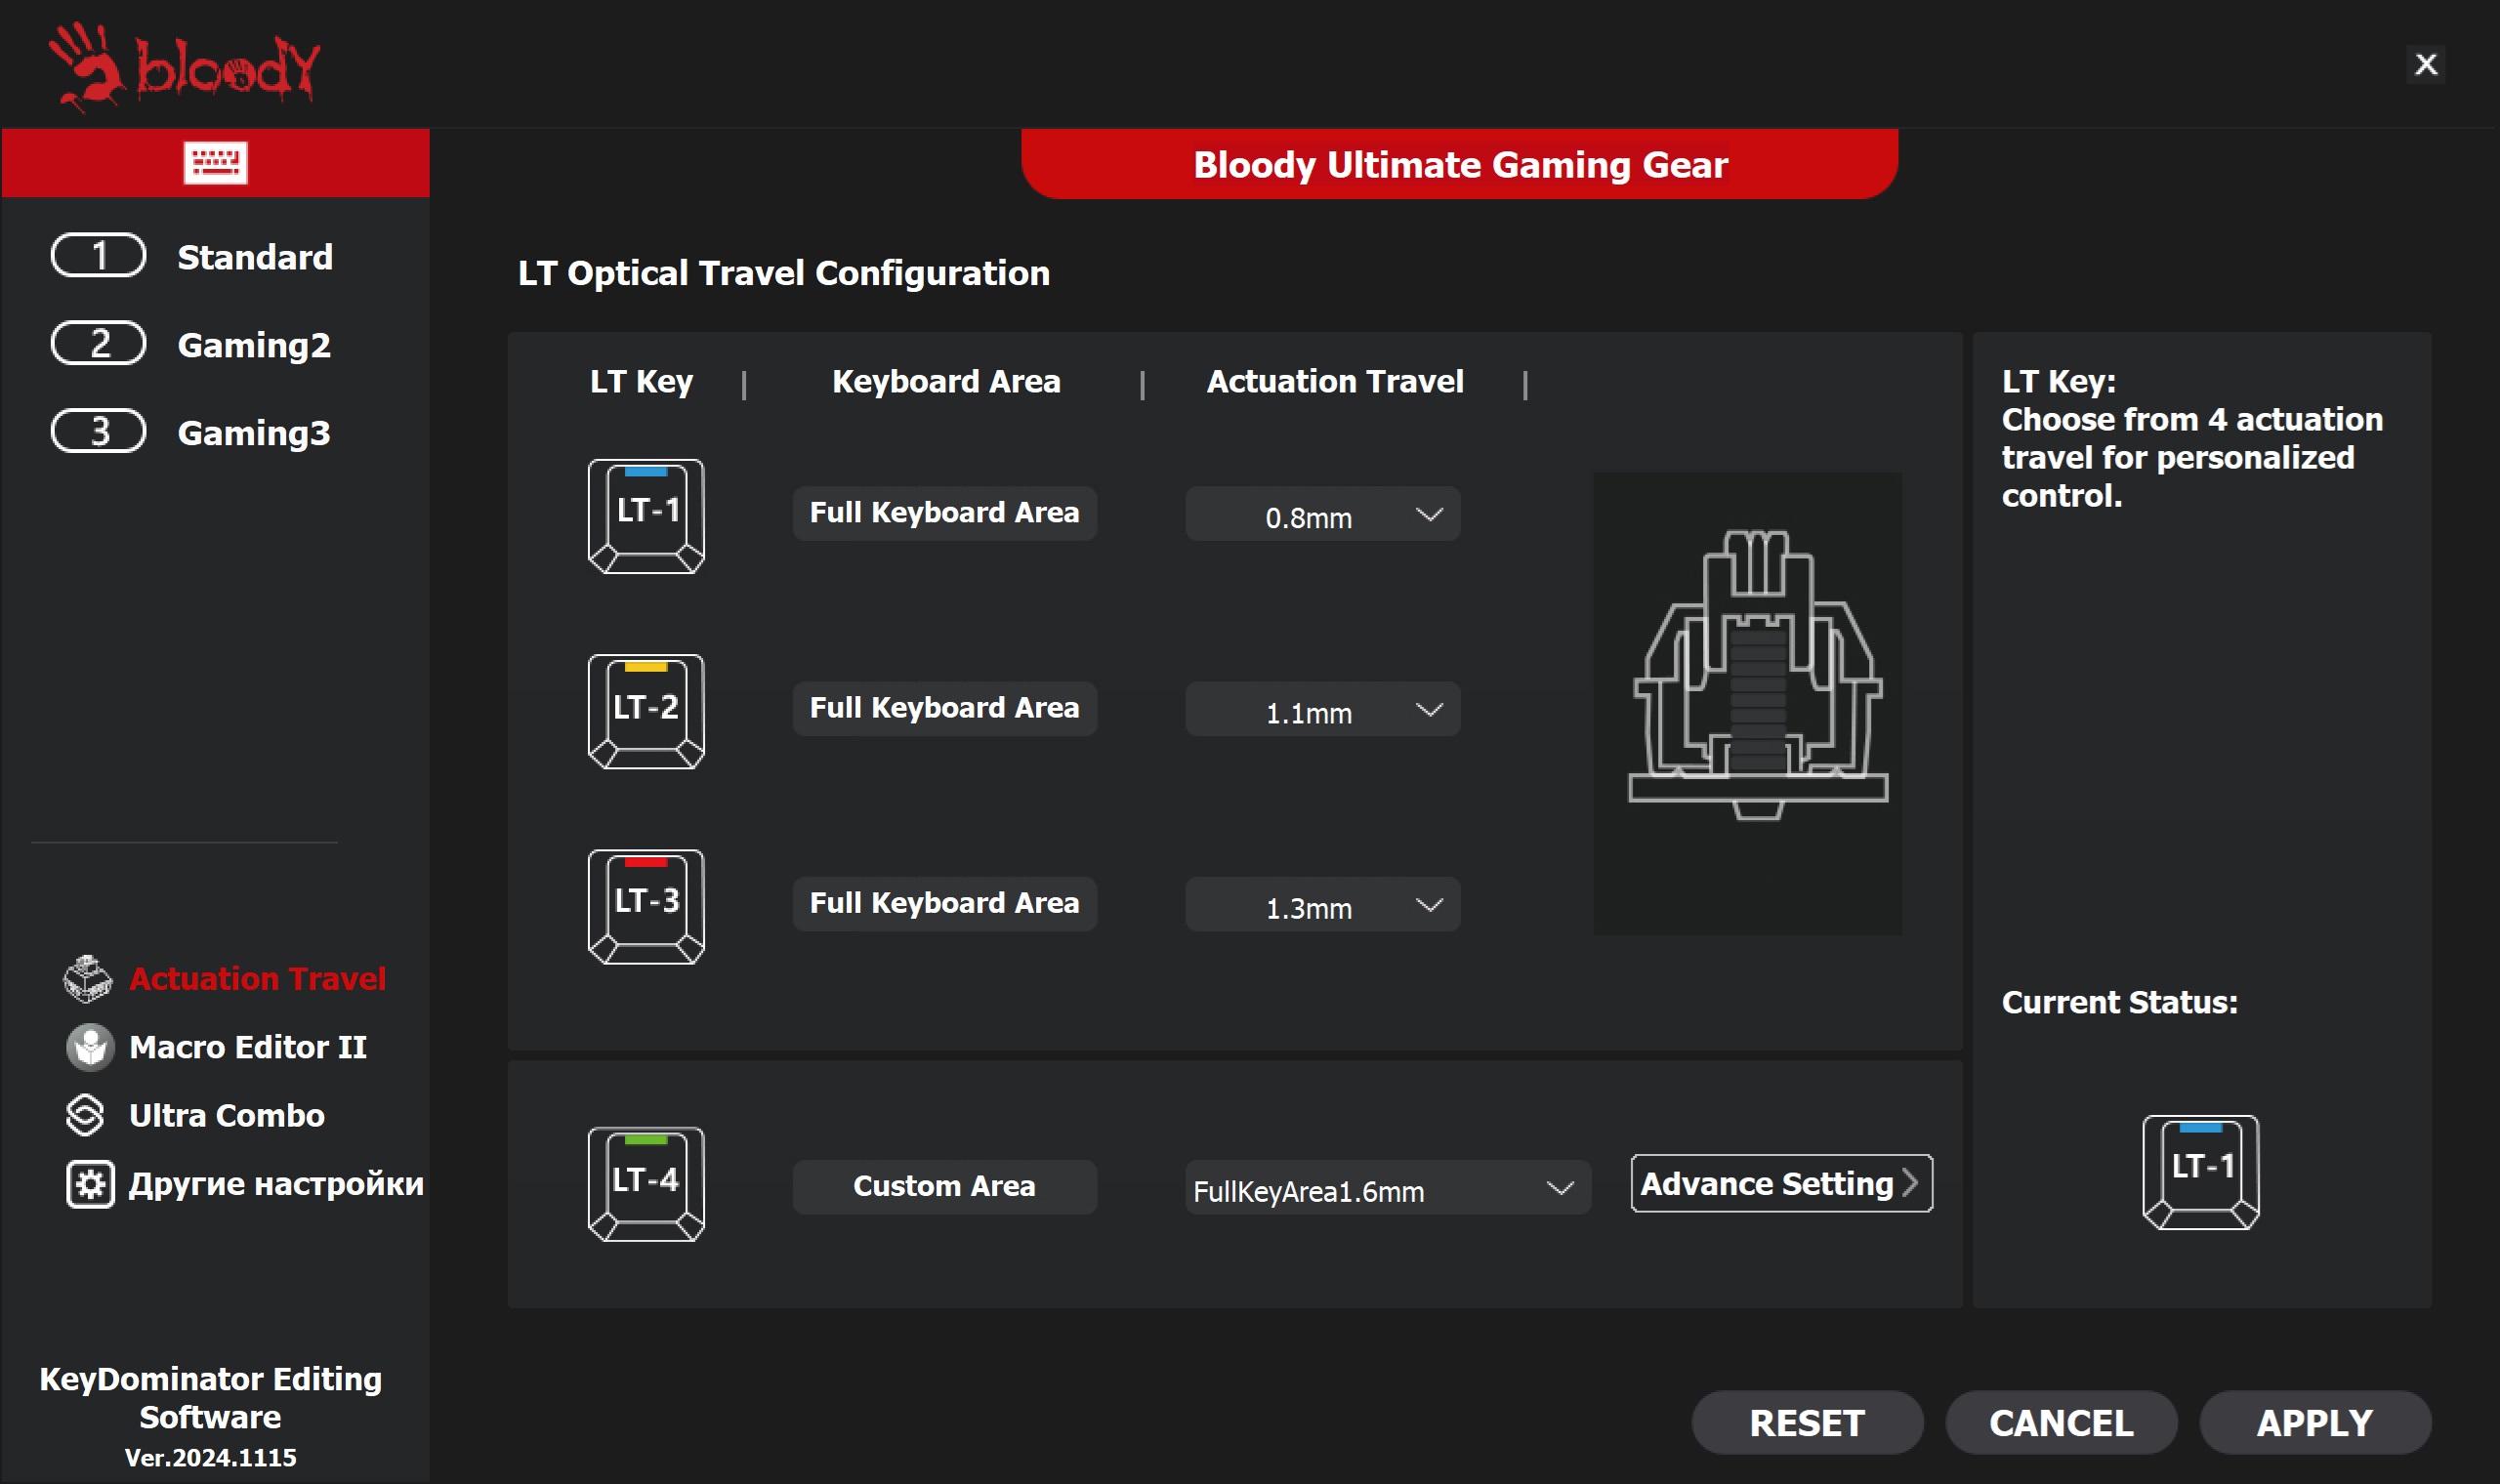Image resolution: width=2500 pixels, height=1484 pixels.
Task: Expand the 1.1mm actuation dropdown
Action: click(x=1322, y=710)
